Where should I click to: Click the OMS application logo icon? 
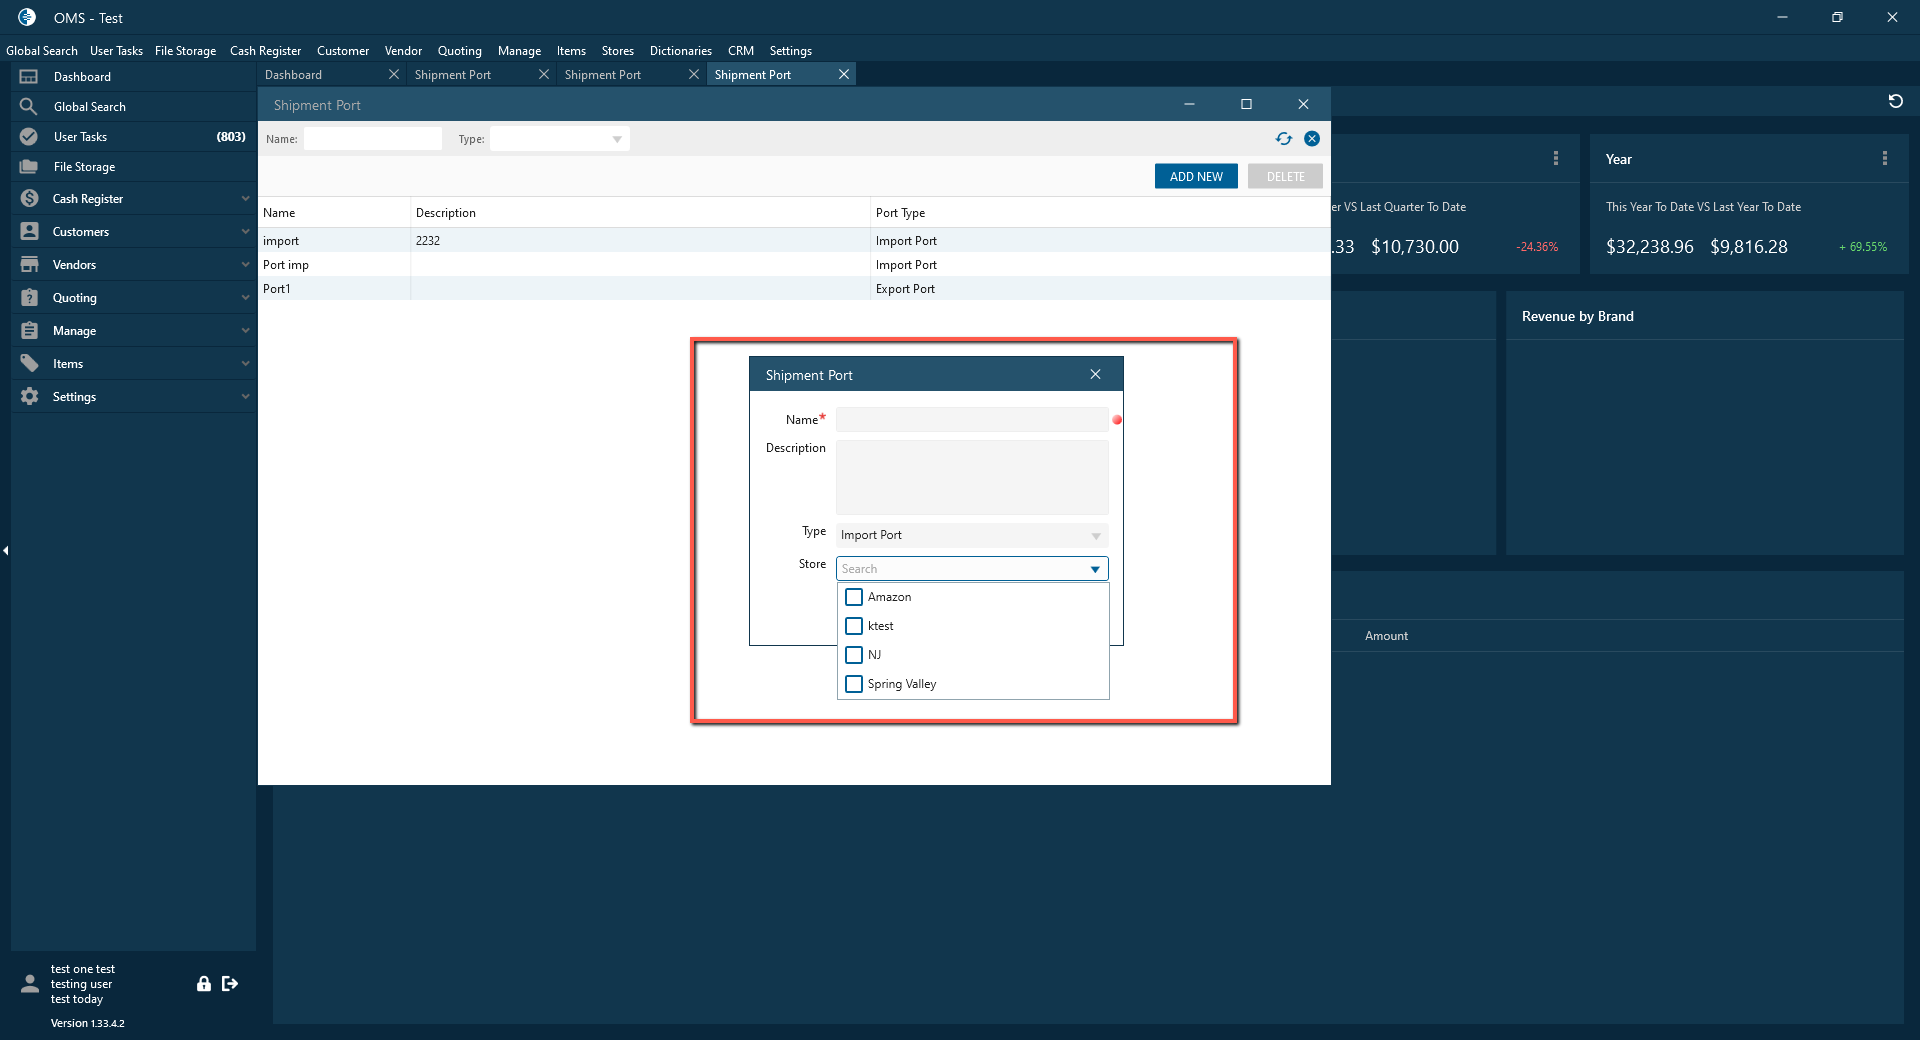[27, 18]
